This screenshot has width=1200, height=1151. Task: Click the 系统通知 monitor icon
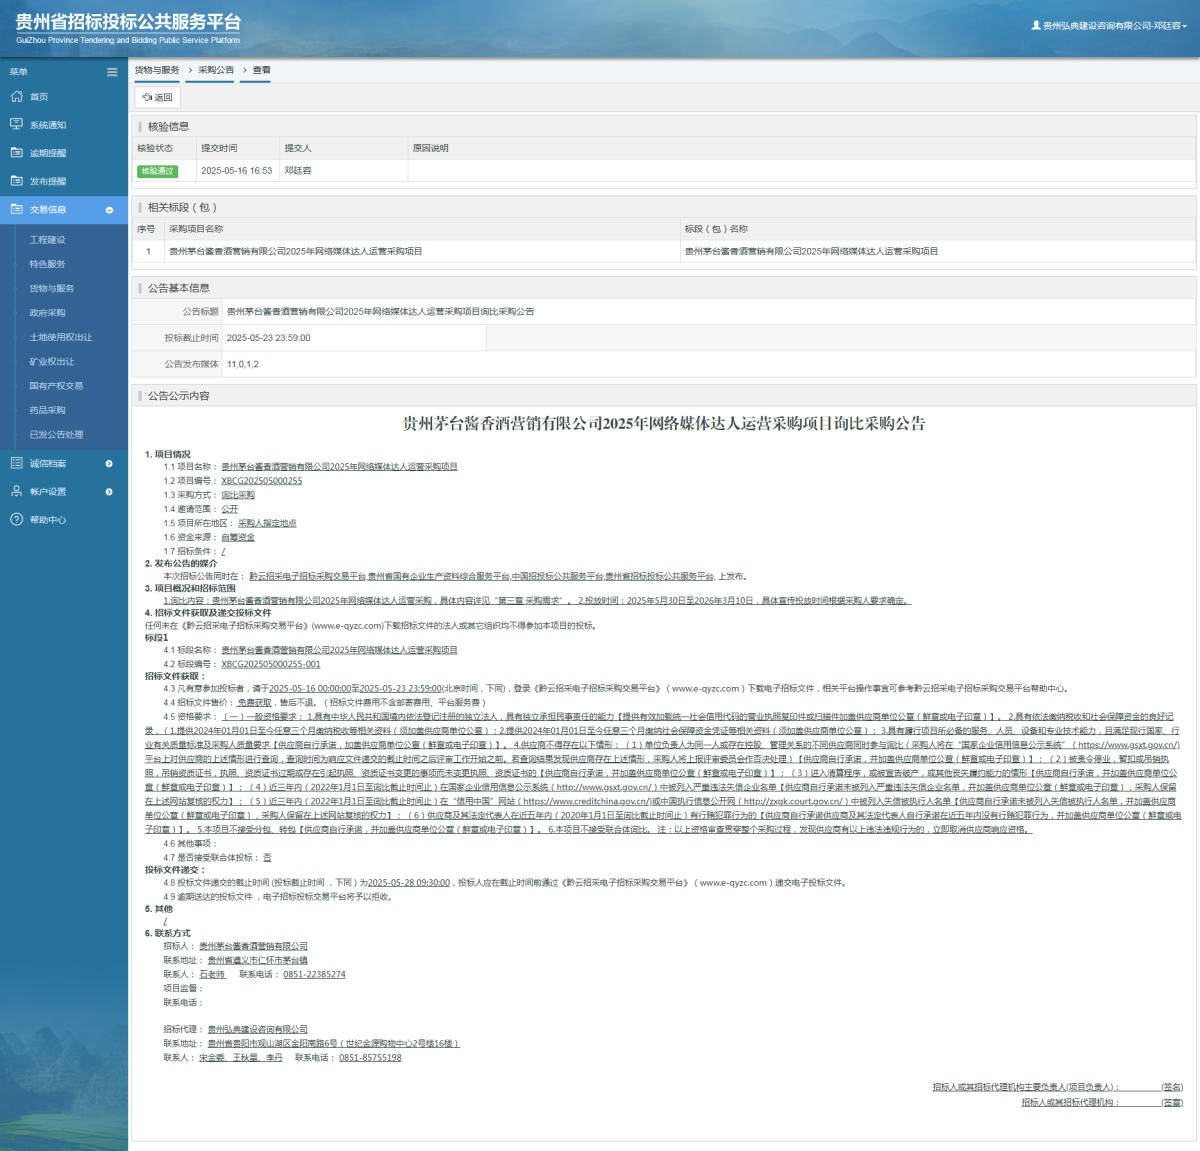[x=16, y=125]
